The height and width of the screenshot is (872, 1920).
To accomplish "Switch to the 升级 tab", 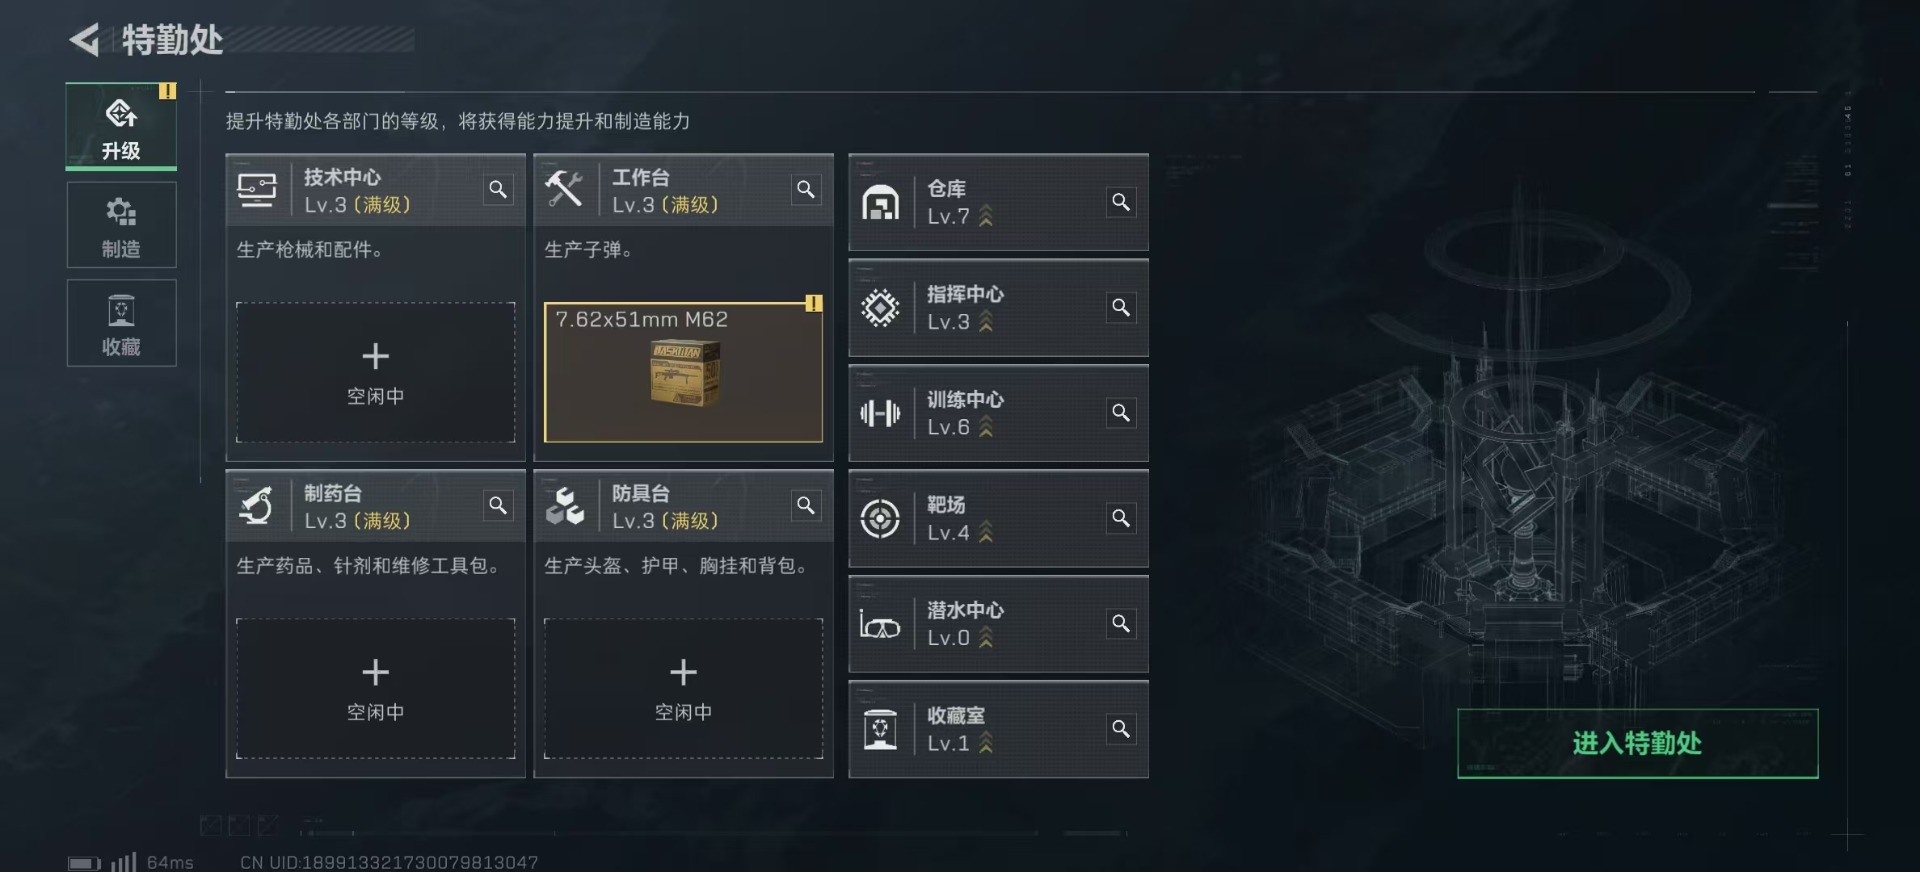I will pyautogui.click(x=121, y=126).
